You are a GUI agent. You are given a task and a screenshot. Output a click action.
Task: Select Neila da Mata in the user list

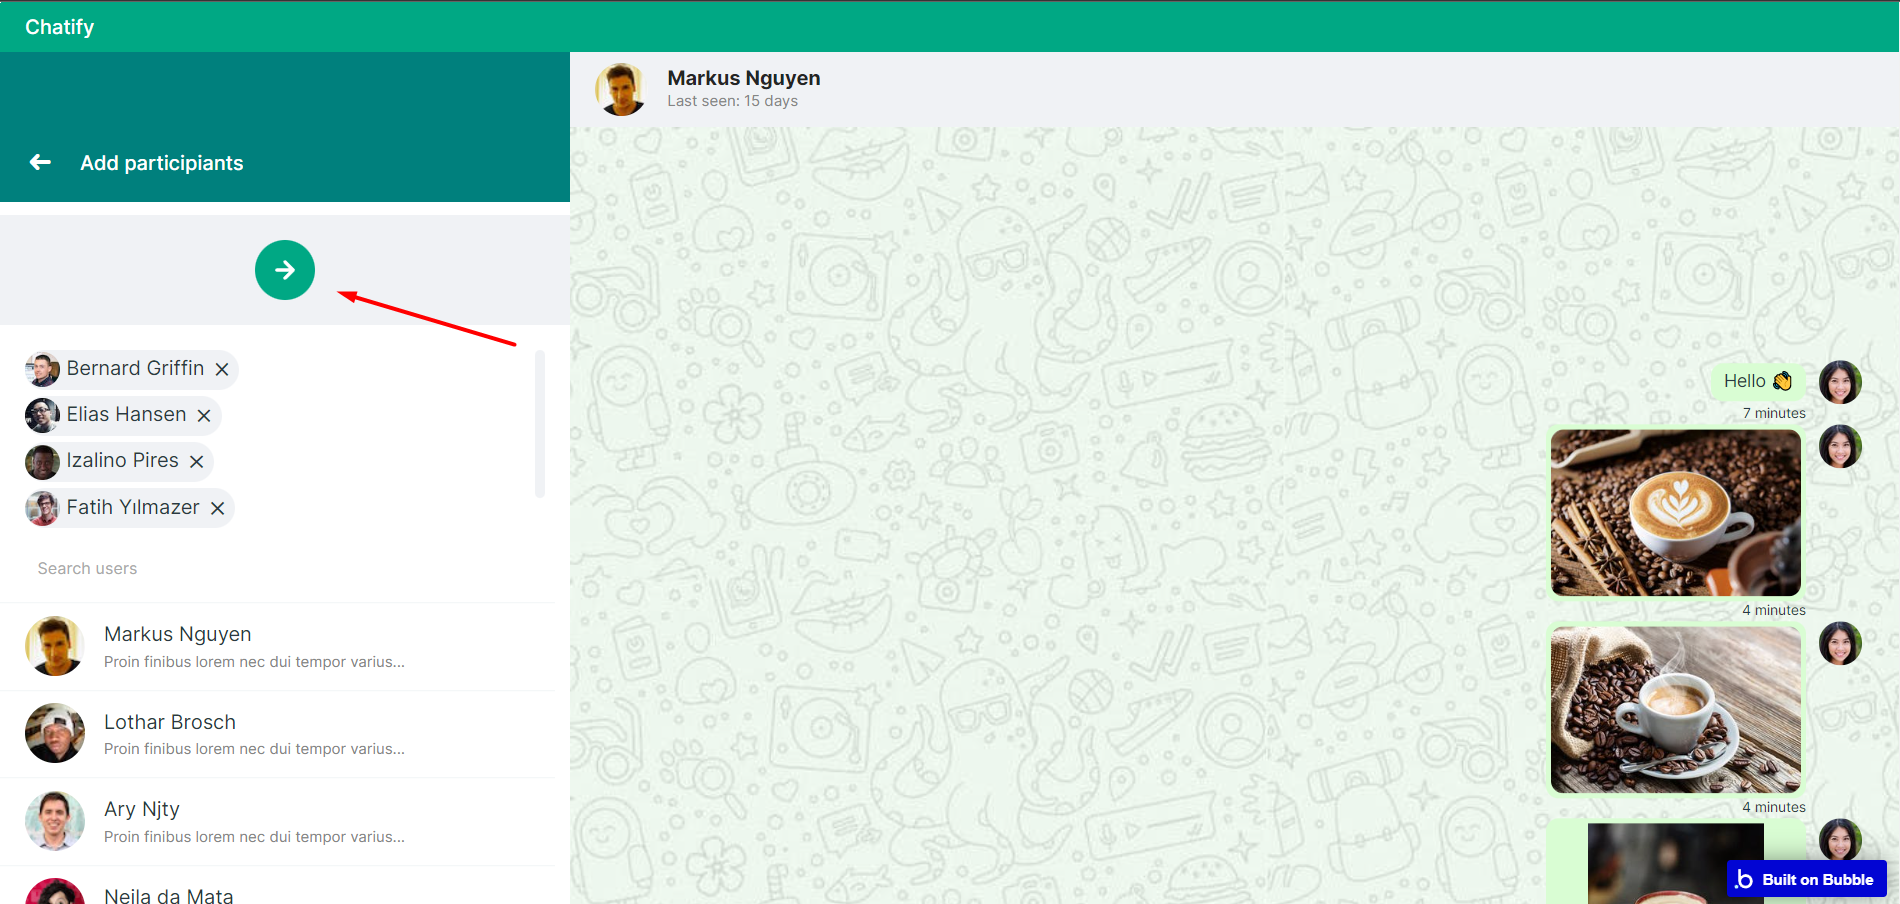click(278, 886)
